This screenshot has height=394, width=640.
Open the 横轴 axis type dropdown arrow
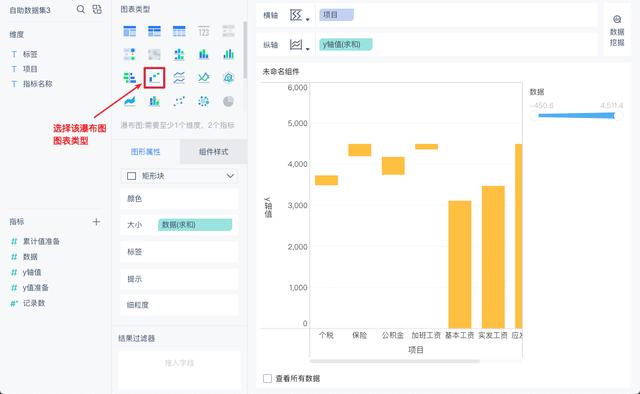(x=308, y=19)
